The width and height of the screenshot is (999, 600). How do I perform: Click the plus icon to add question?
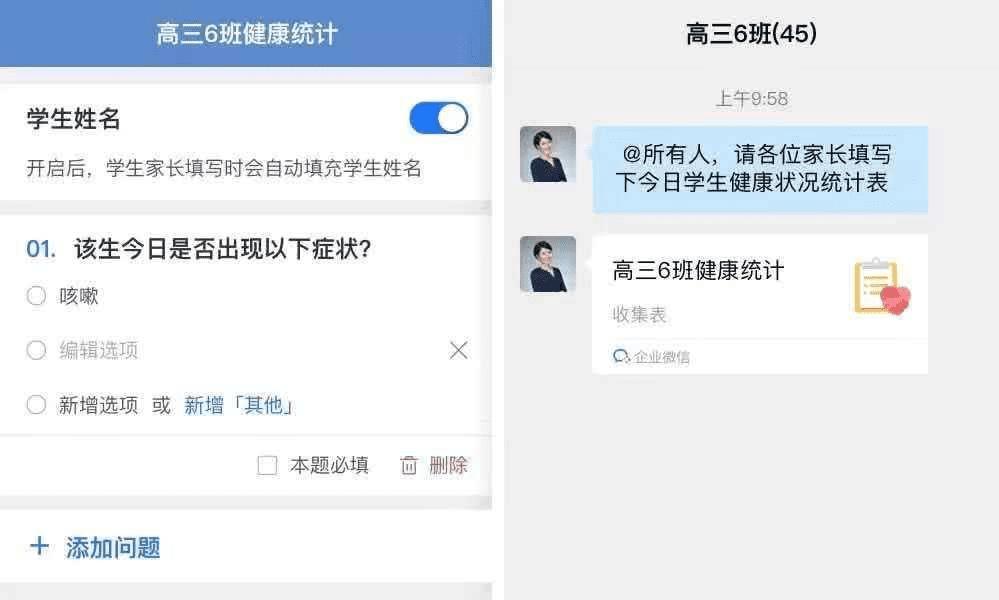pos(39,546)
